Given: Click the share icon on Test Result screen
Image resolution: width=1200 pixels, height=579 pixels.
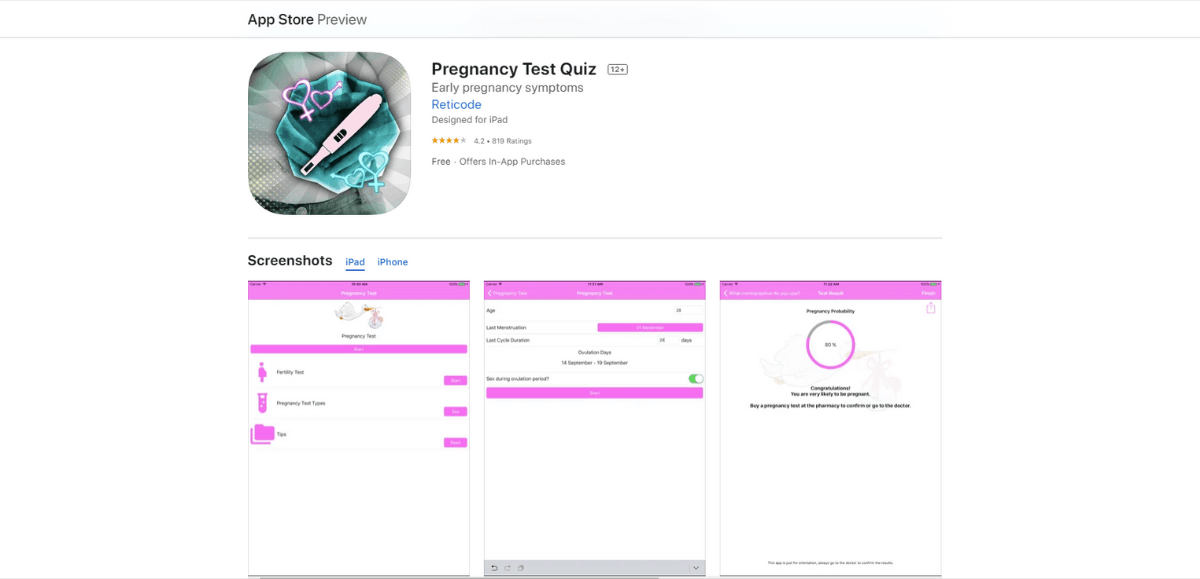Looking at the screenshot, I should click(x=931, y=308).
